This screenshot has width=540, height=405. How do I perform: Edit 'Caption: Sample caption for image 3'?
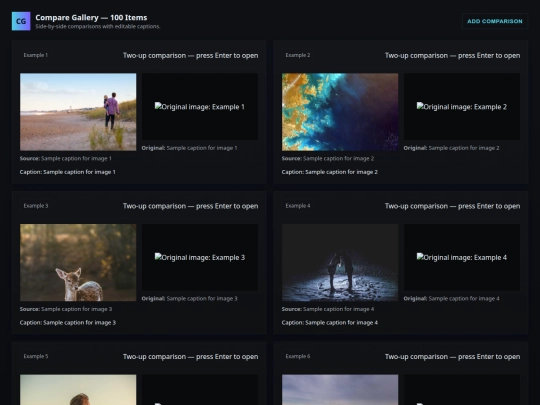(x=68, y=323)
